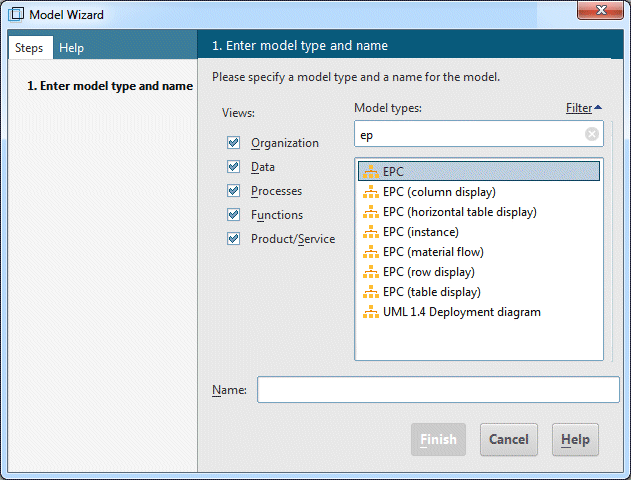This screenshot has height=480, width=631.
Task: Click the EPC (horizontal table display) icon
Action: tap(371, 212)
